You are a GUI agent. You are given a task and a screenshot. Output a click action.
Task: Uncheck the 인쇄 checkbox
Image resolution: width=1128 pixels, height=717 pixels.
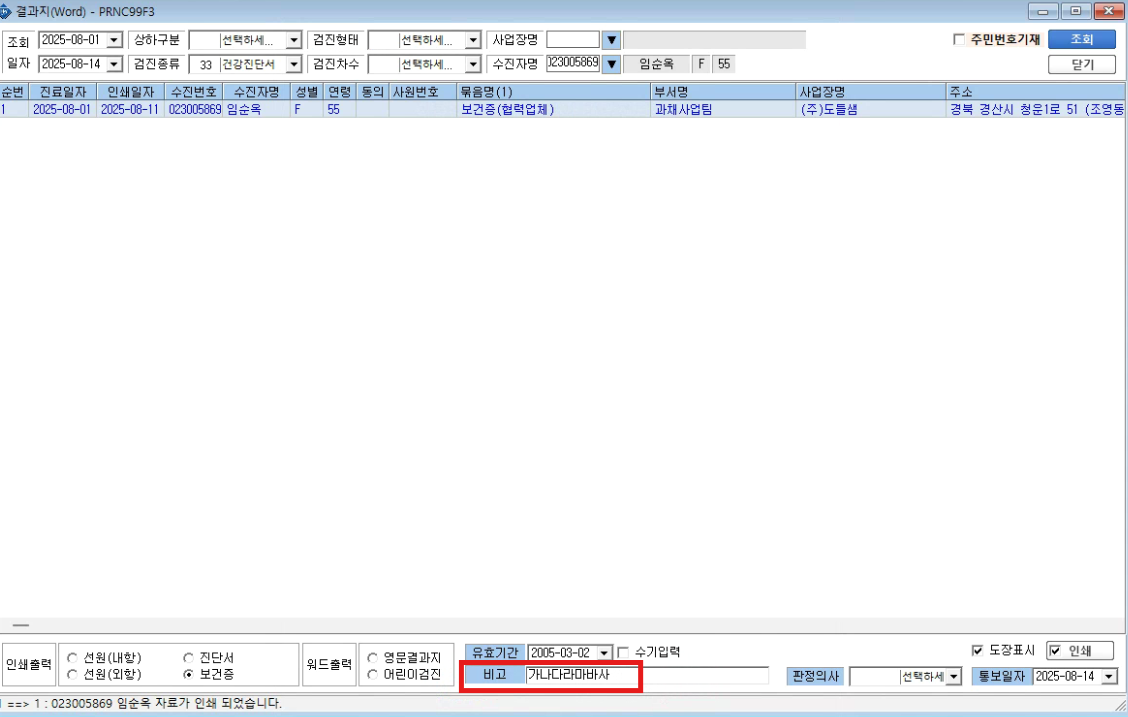coord(1055,651)
